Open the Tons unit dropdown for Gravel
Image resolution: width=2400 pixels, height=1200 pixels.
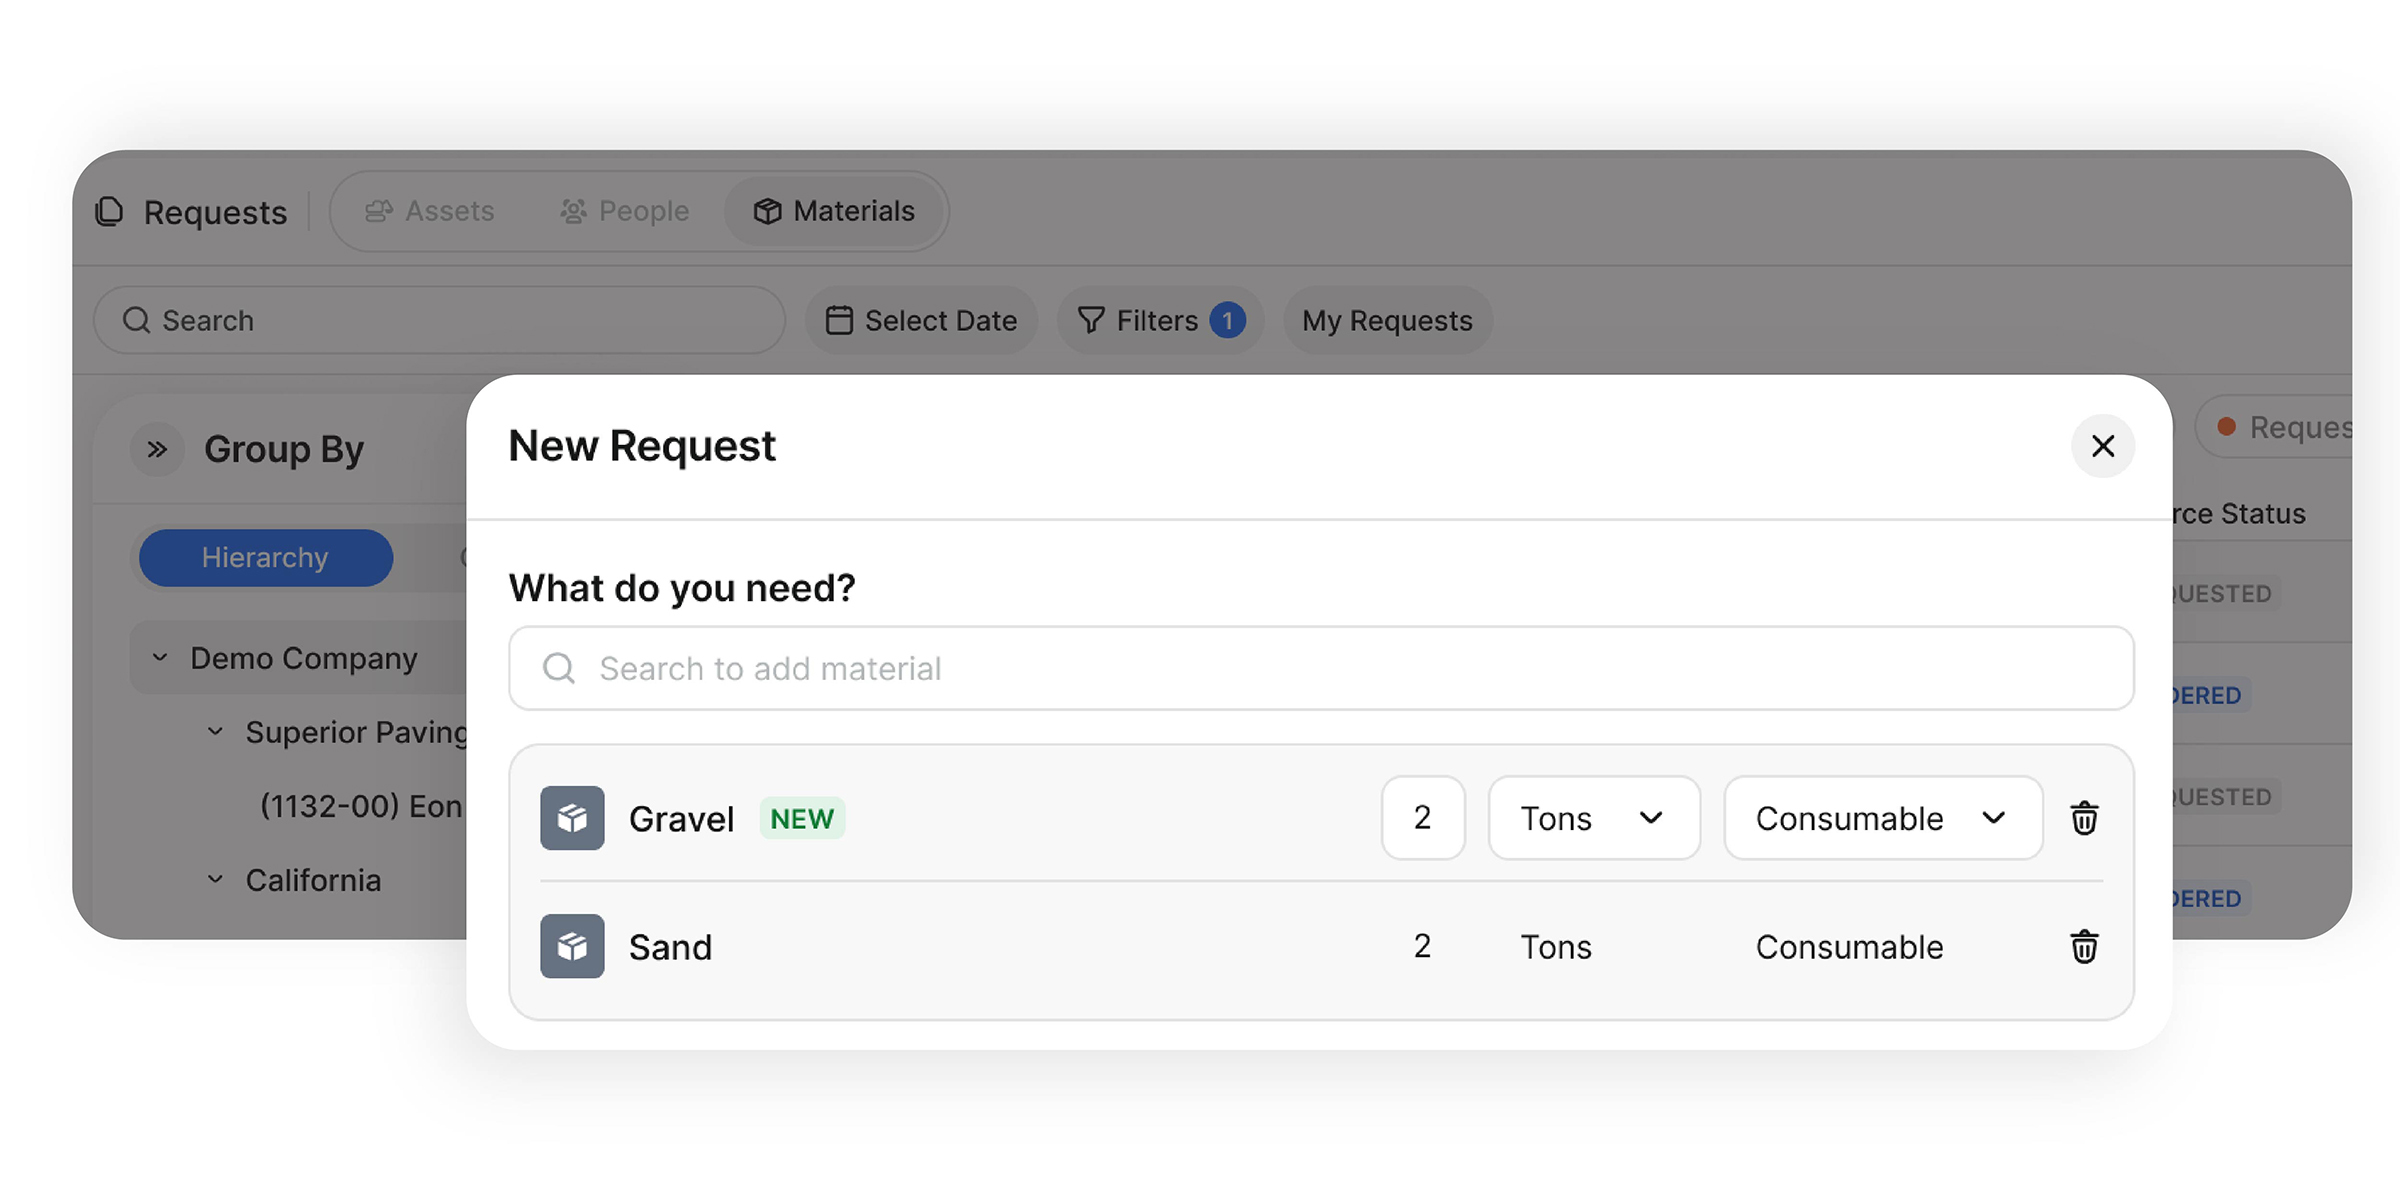coord(1594,818)
